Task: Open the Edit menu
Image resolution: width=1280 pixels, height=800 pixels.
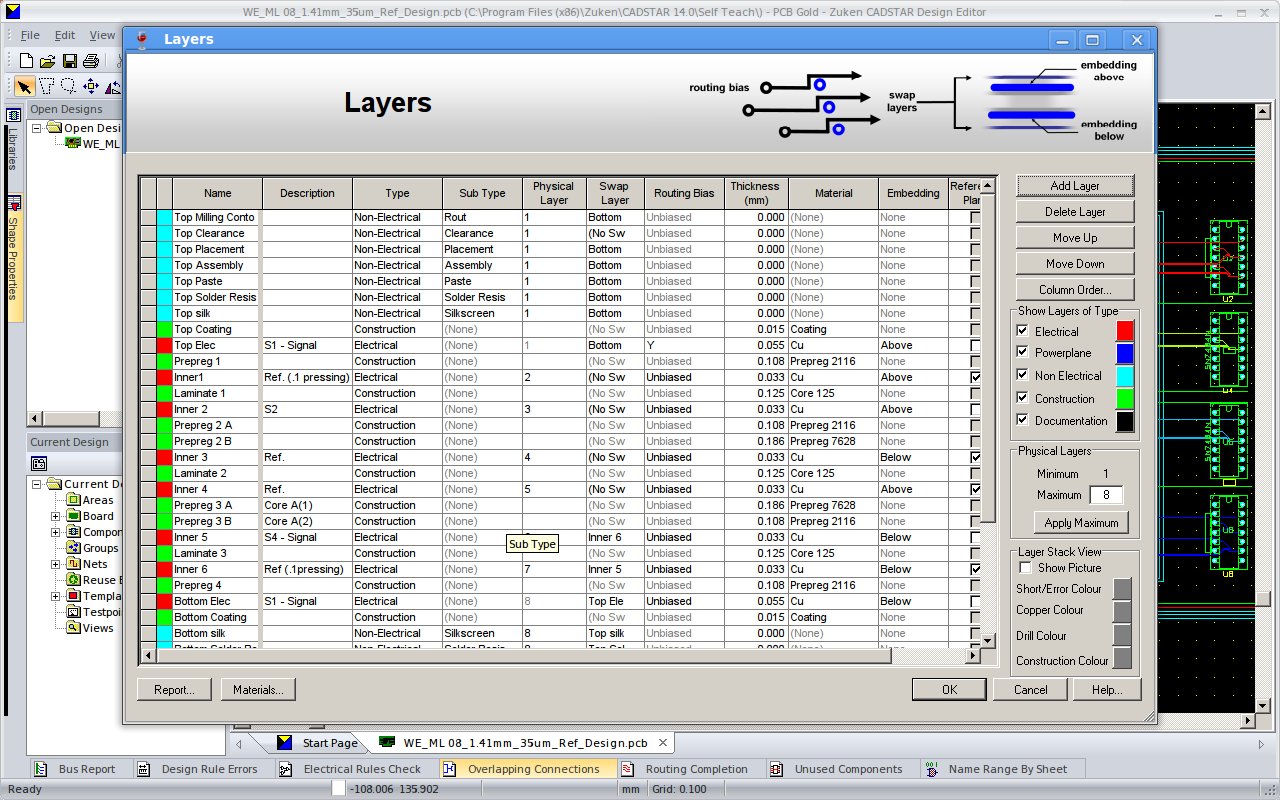Action: (x=65, y=35)
